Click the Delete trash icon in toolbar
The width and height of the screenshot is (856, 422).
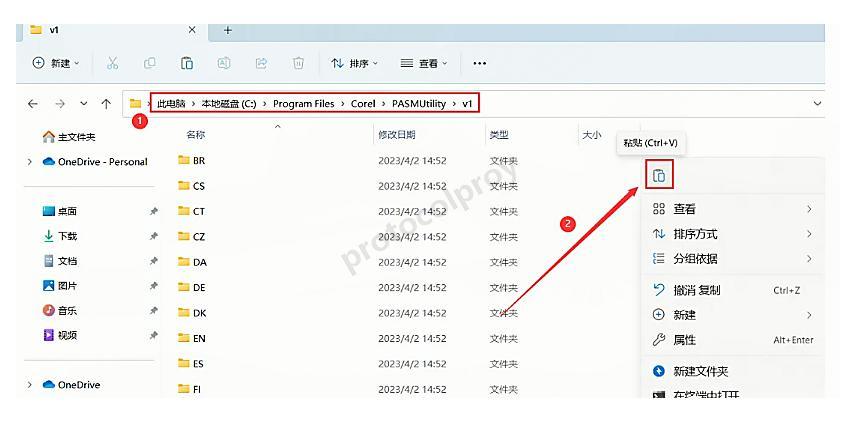pyautogui.click(x=298, y=63)
